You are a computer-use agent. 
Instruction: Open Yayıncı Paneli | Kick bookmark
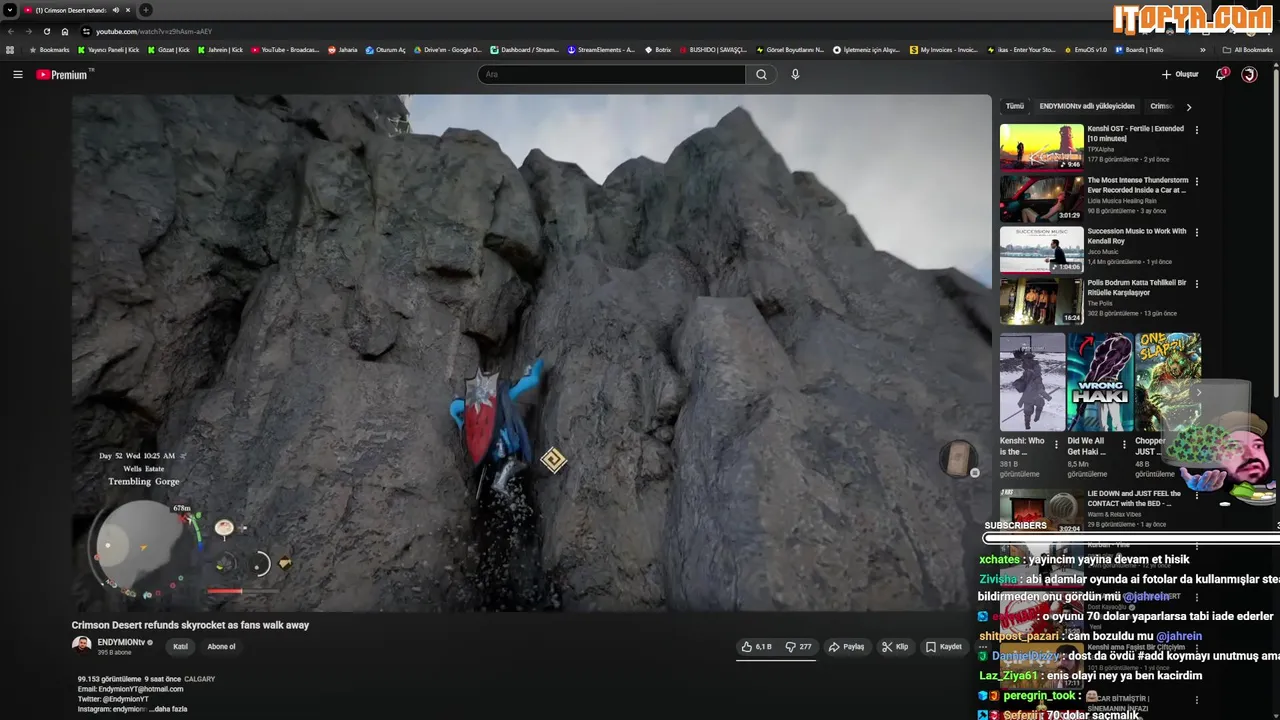point(109,49)
